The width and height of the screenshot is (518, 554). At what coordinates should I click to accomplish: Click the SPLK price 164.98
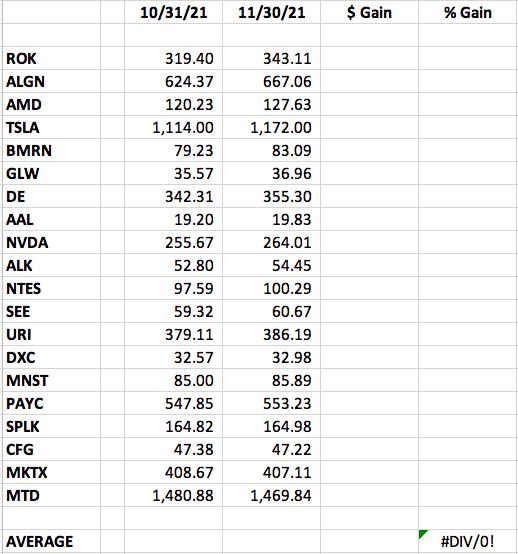coord(271,426)
